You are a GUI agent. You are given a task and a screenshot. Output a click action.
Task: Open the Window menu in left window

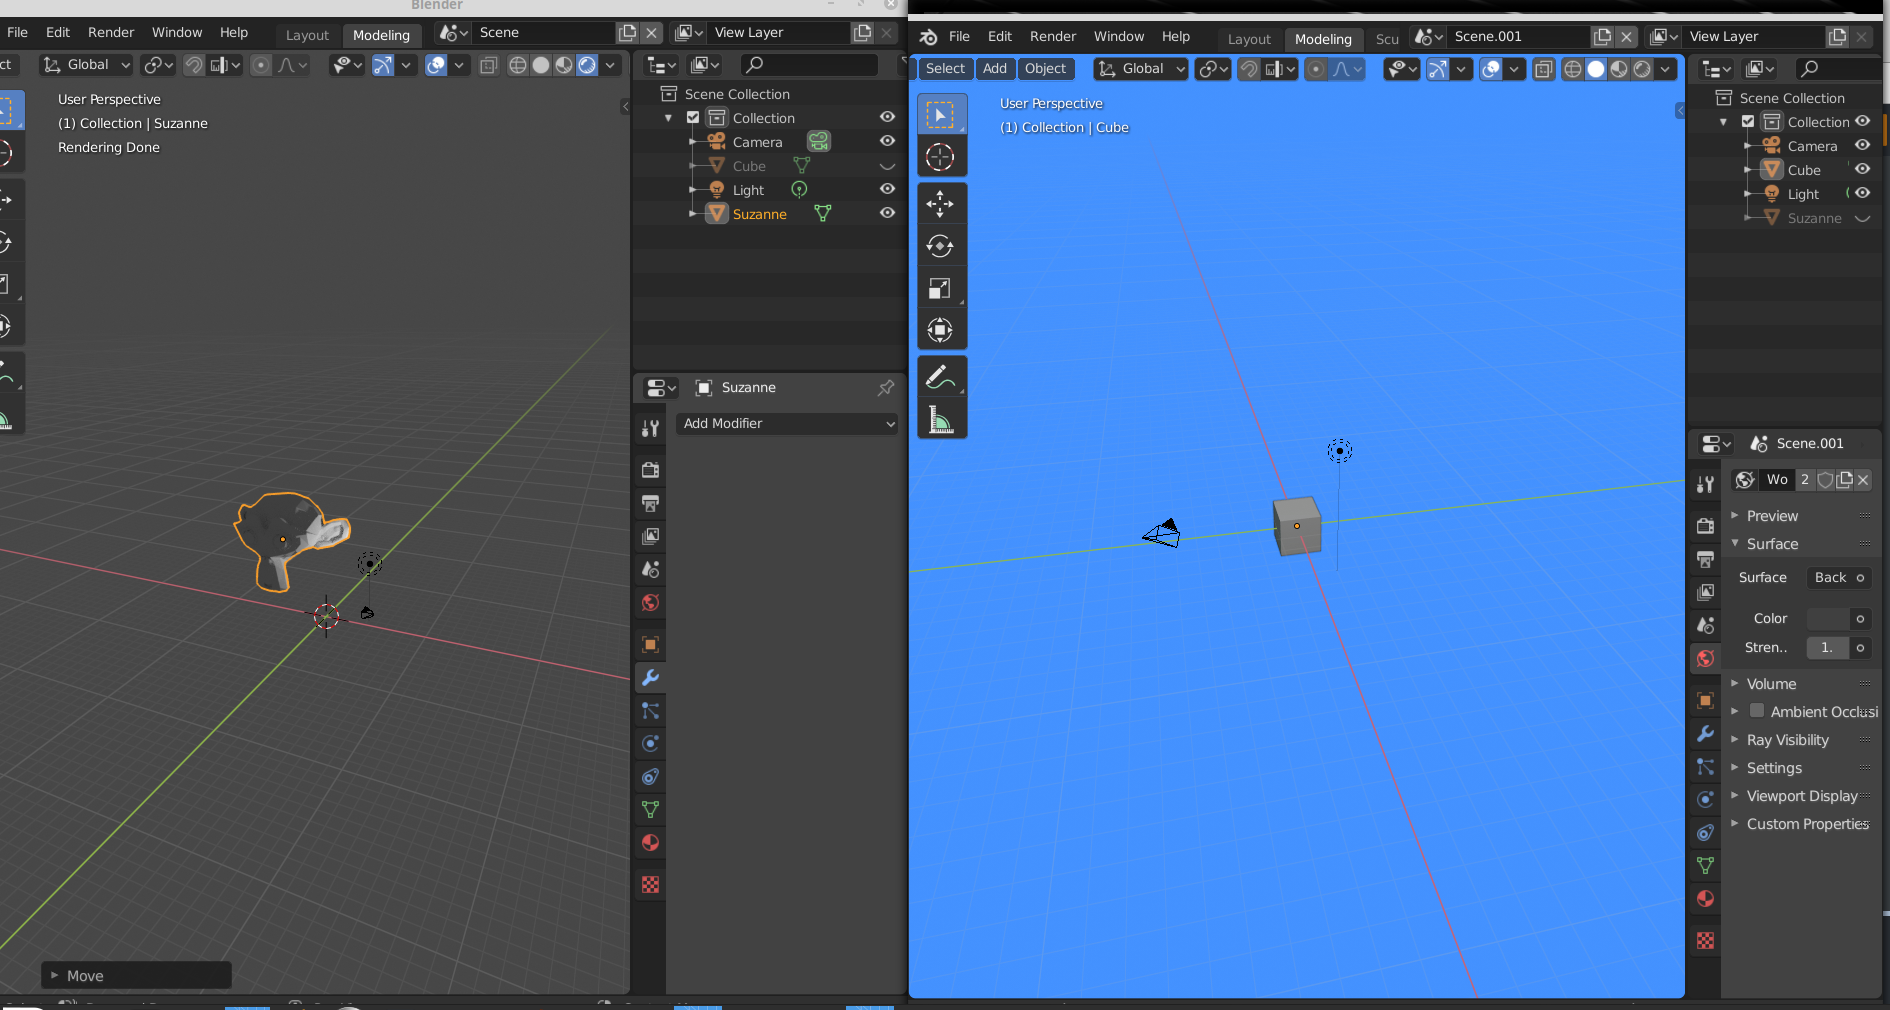pos(177,33)
